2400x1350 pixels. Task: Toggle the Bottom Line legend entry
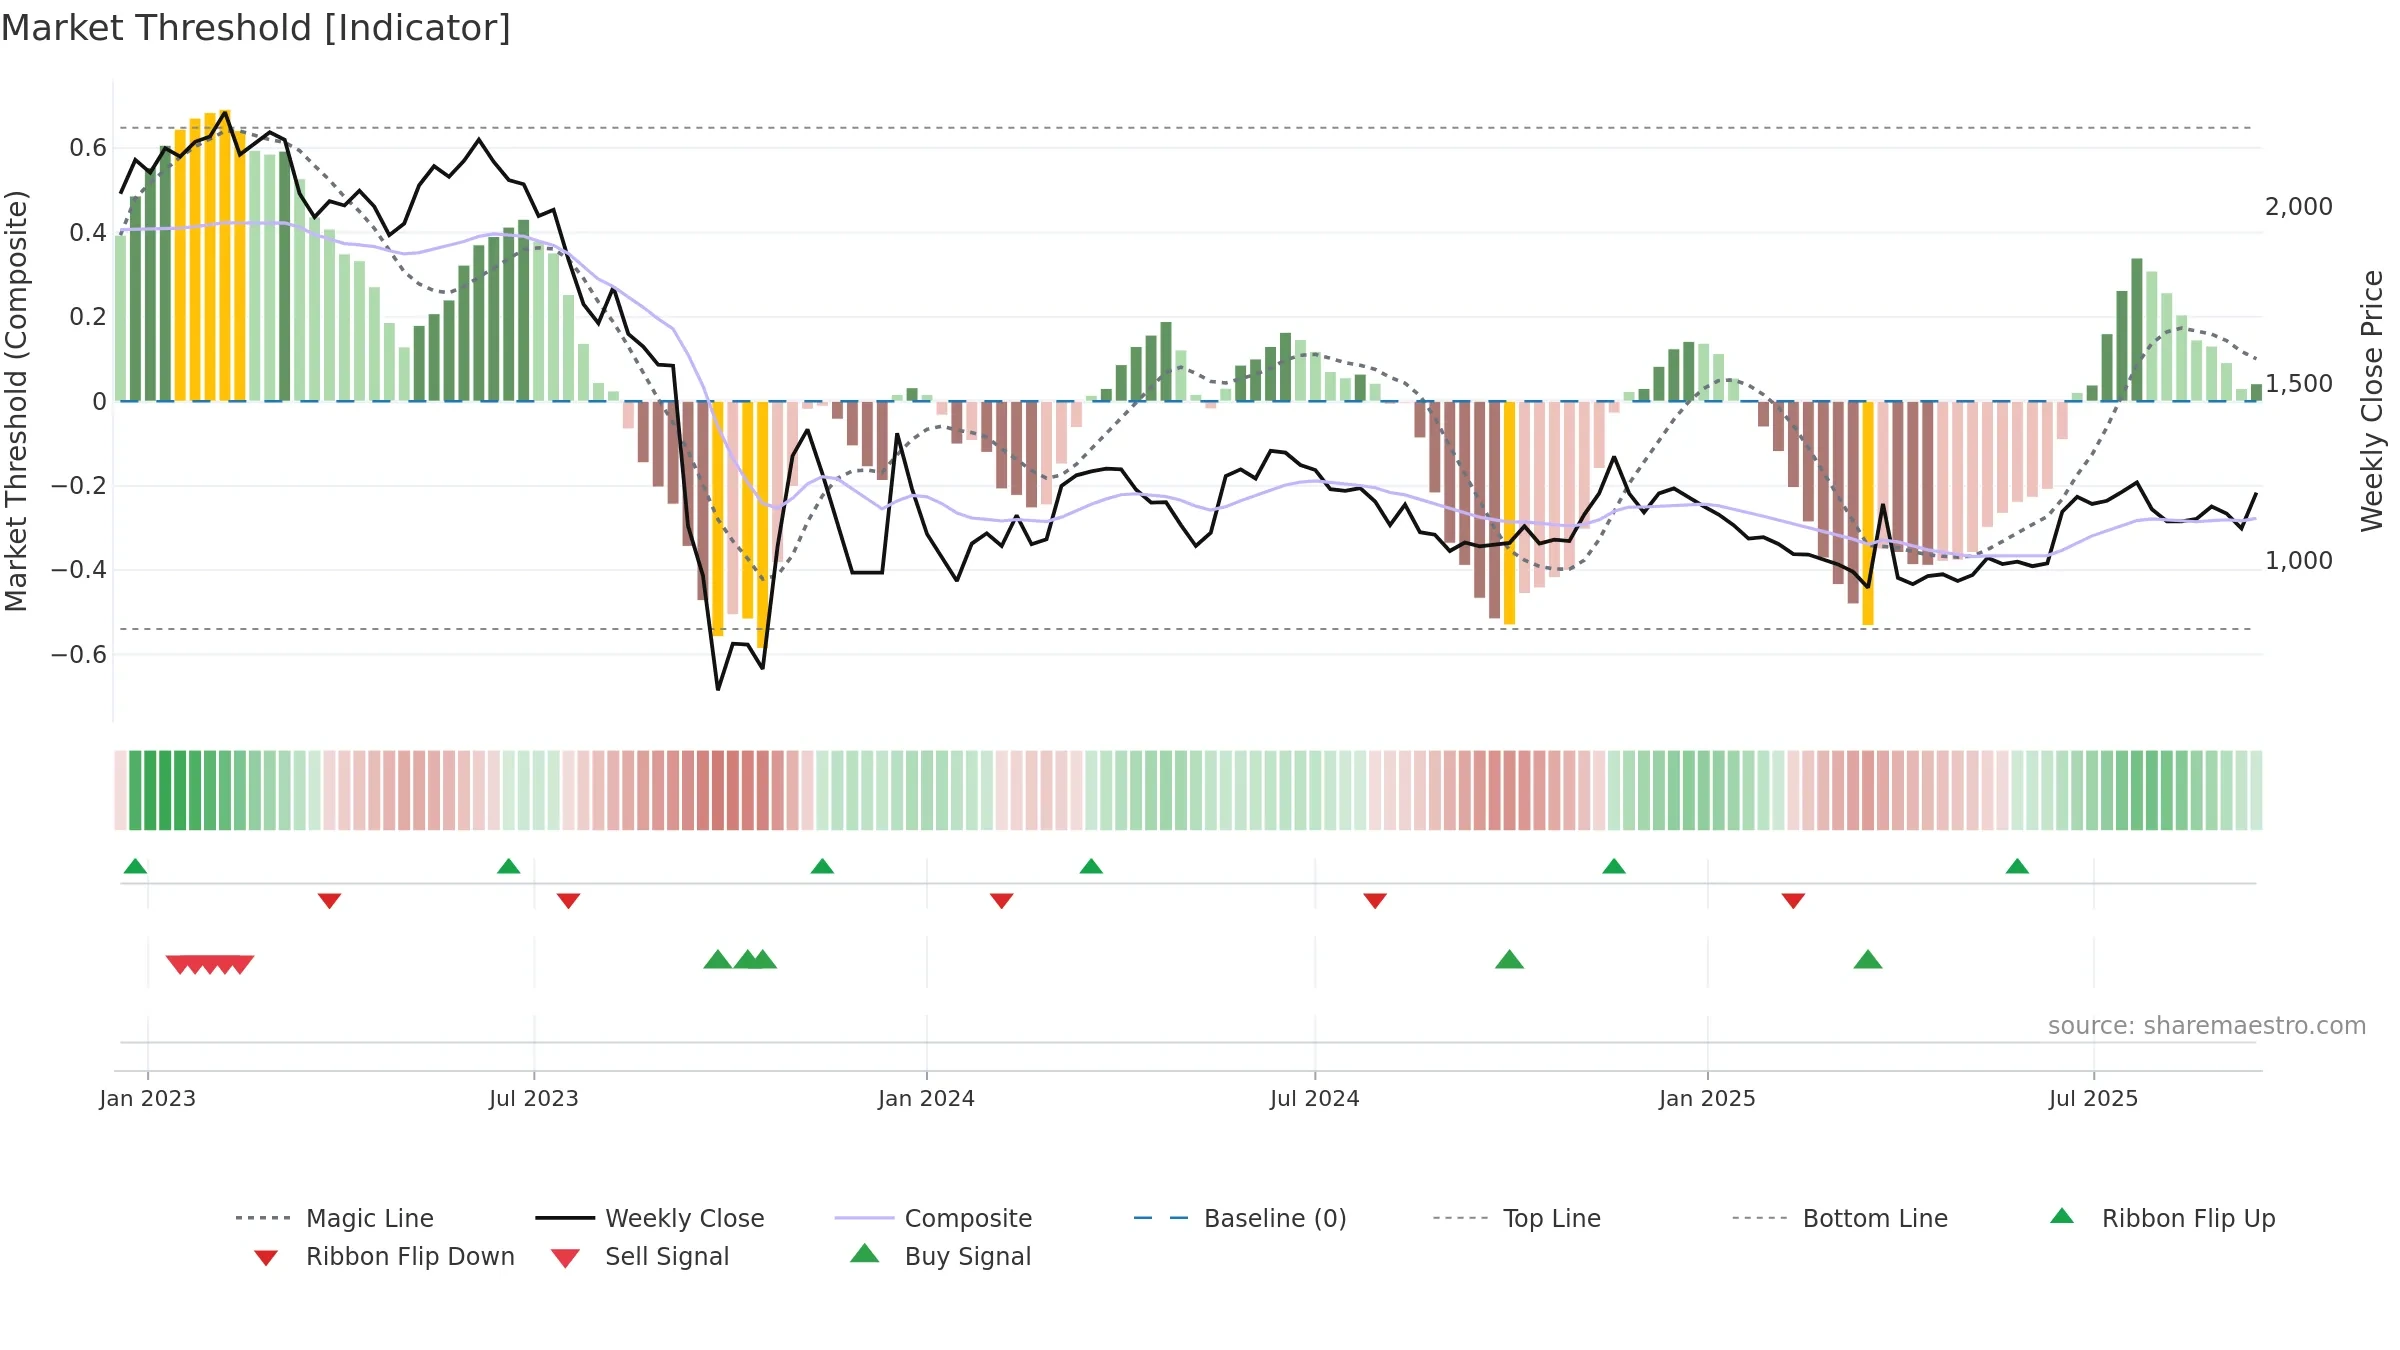click(x=1840, y=1218)
